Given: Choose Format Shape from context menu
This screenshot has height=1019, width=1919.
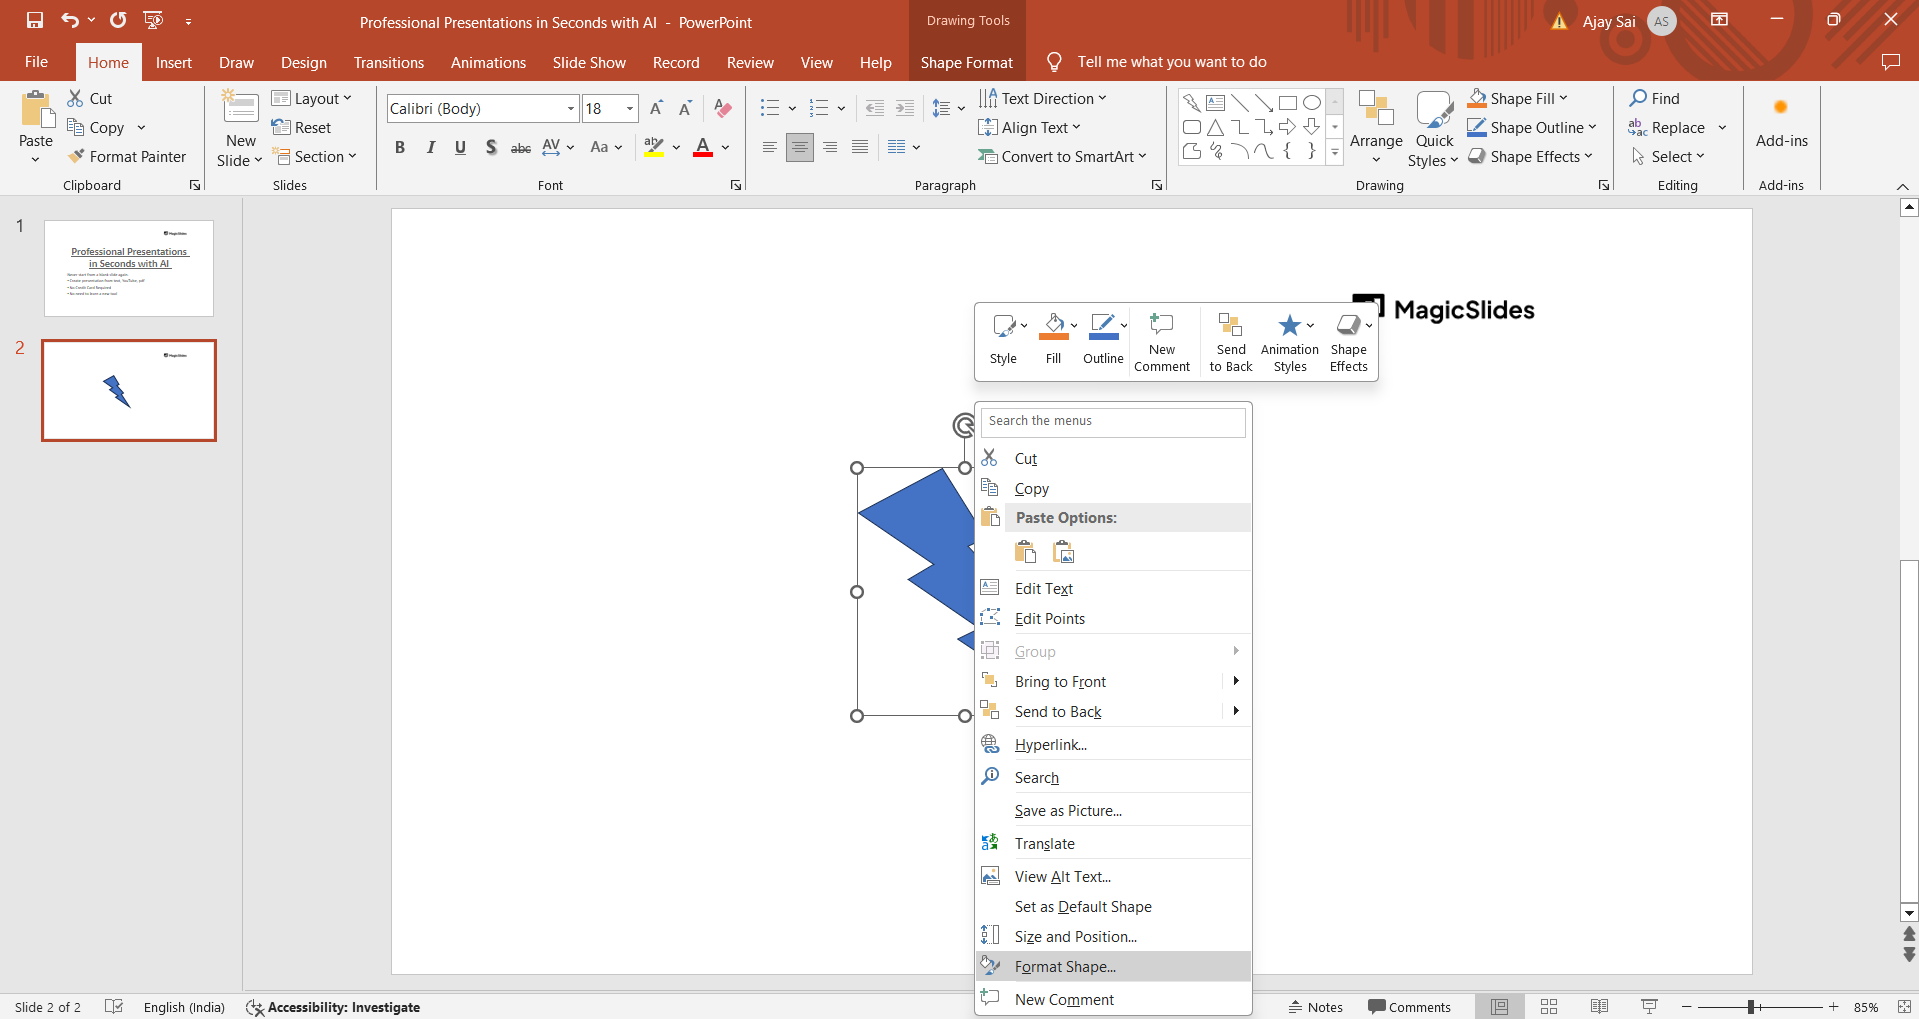Looking at the screenshot, I should [1065, 967].
